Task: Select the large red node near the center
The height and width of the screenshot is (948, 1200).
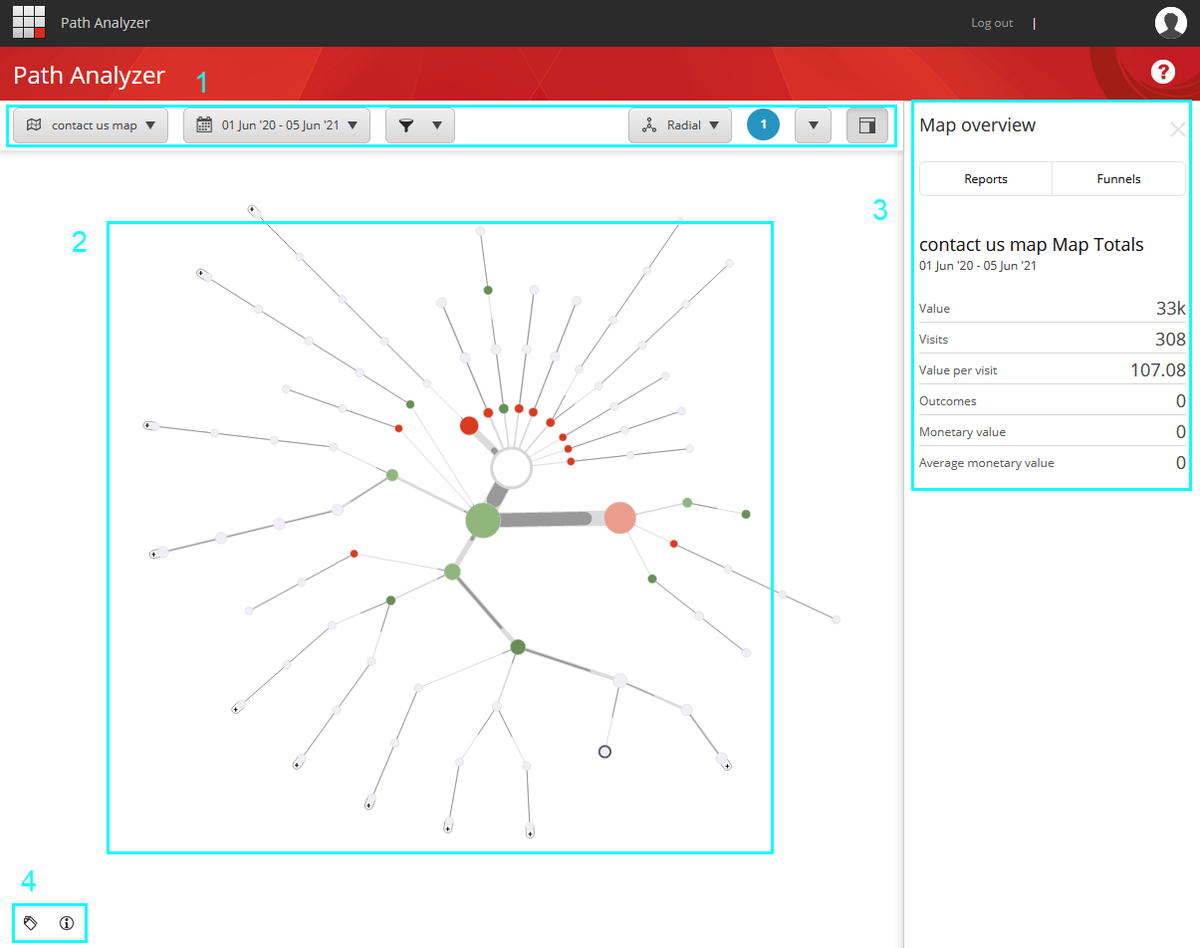Action: click(x=469, y=425)
